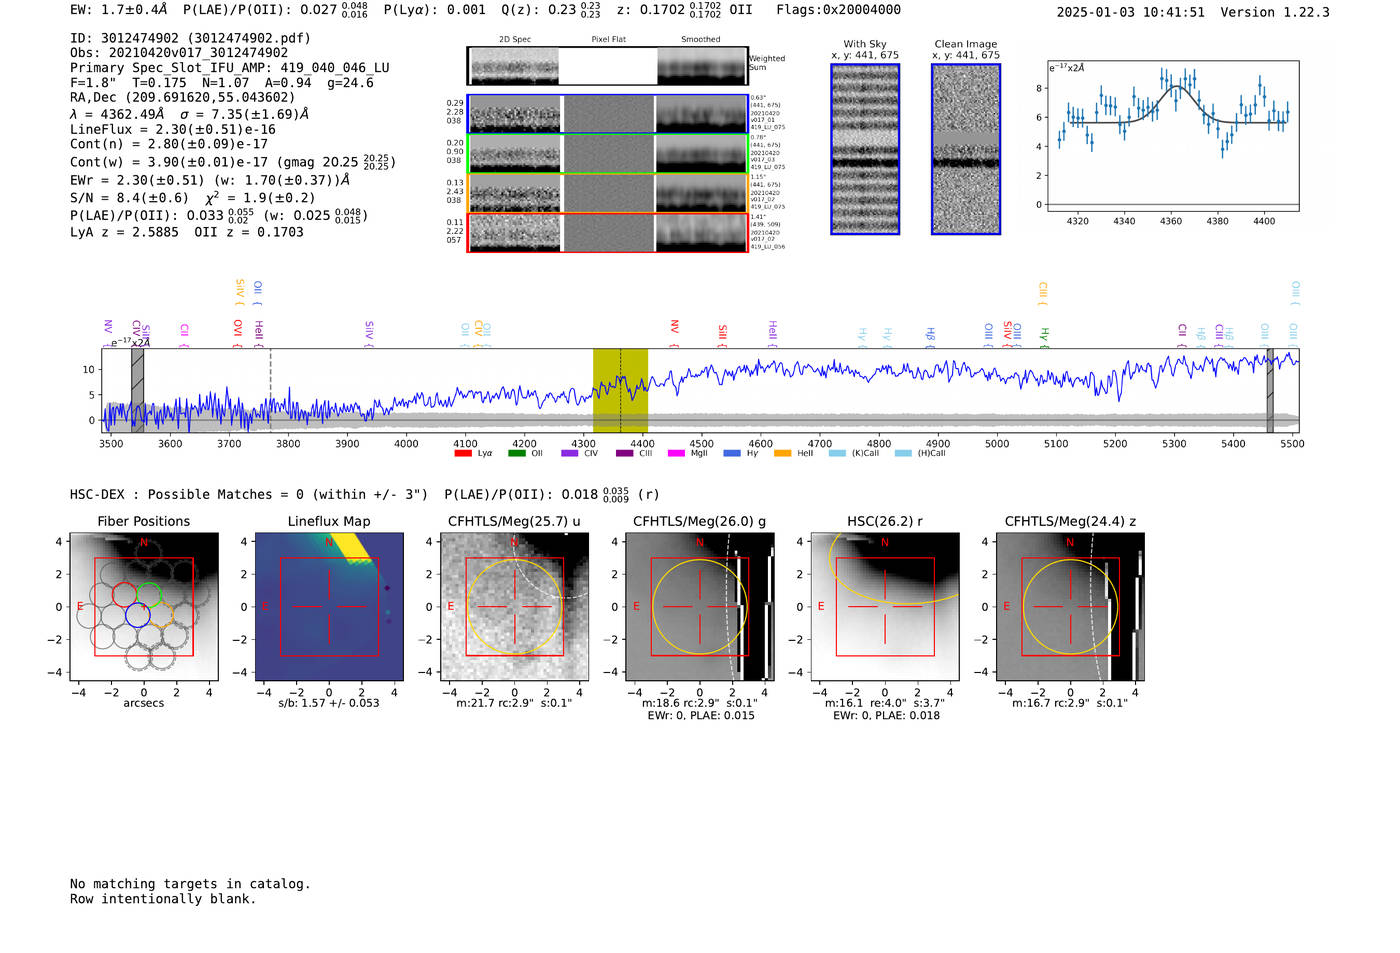The image size is (1400, 953).
Task: Click the ID: 3012474902 text line
Action: coord(190,38)
